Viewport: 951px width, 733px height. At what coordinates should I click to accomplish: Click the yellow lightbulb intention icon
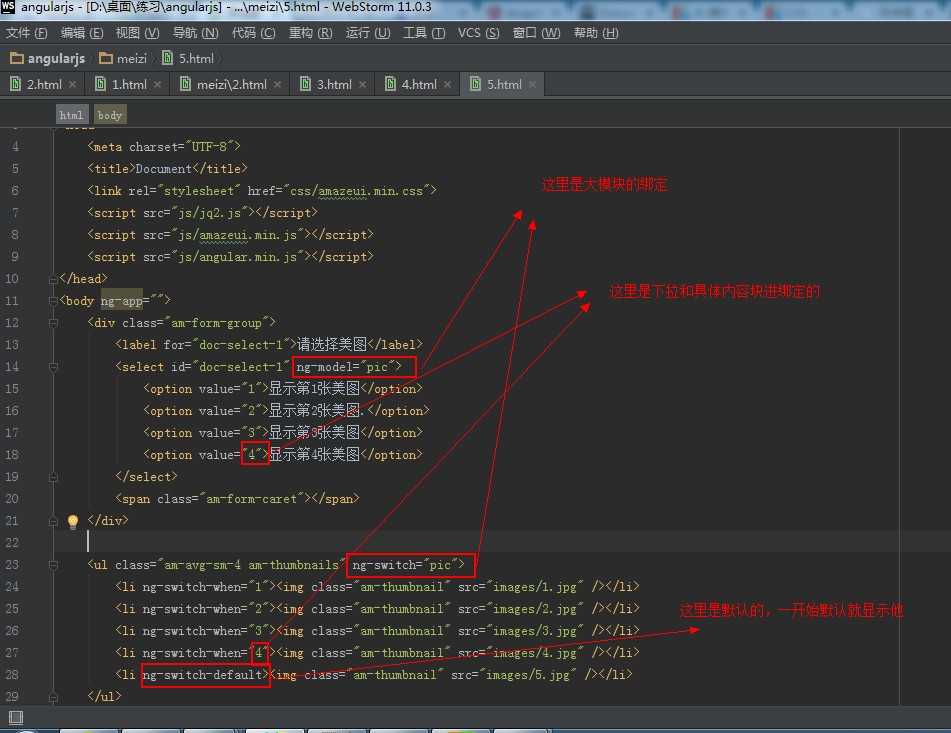click(x=73, y=521)
